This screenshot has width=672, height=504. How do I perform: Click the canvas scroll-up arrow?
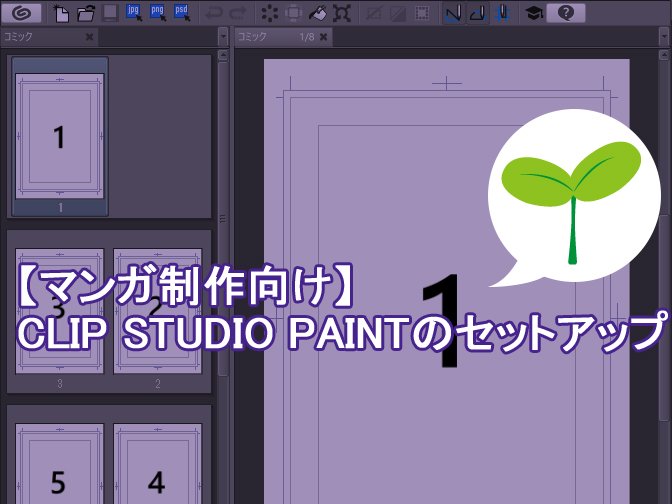tap(664, 54)
